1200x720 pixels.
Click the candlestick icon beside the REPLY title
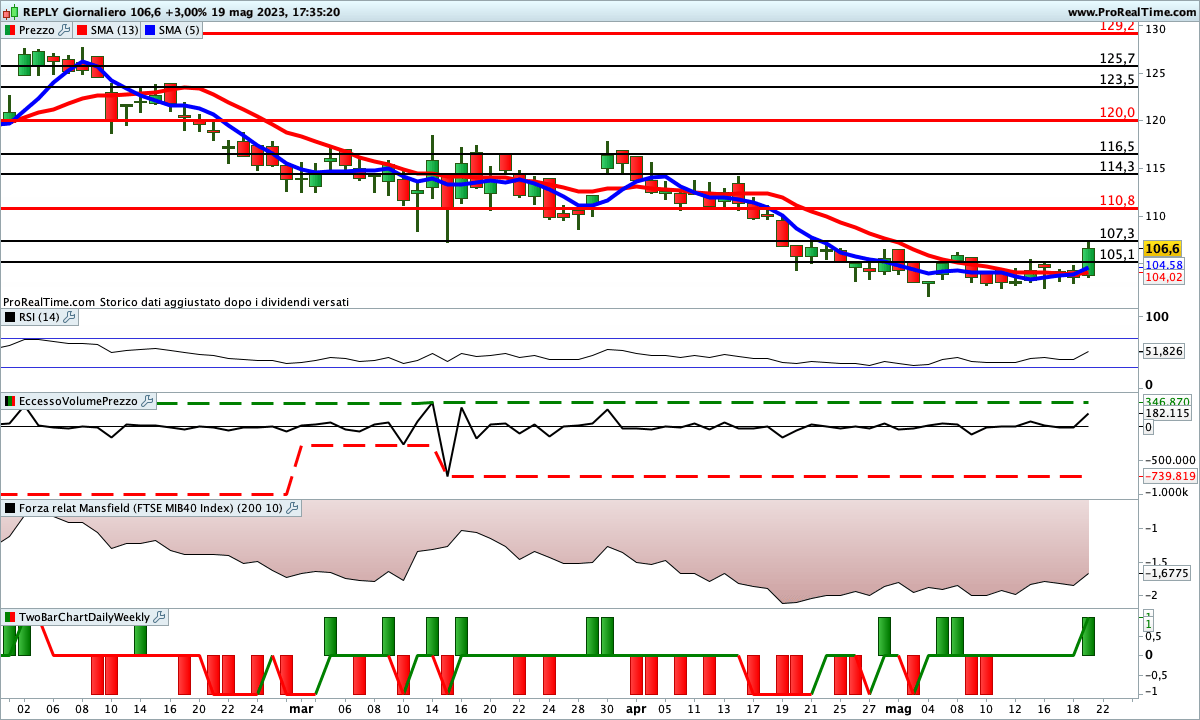click(x=9, y=12)
